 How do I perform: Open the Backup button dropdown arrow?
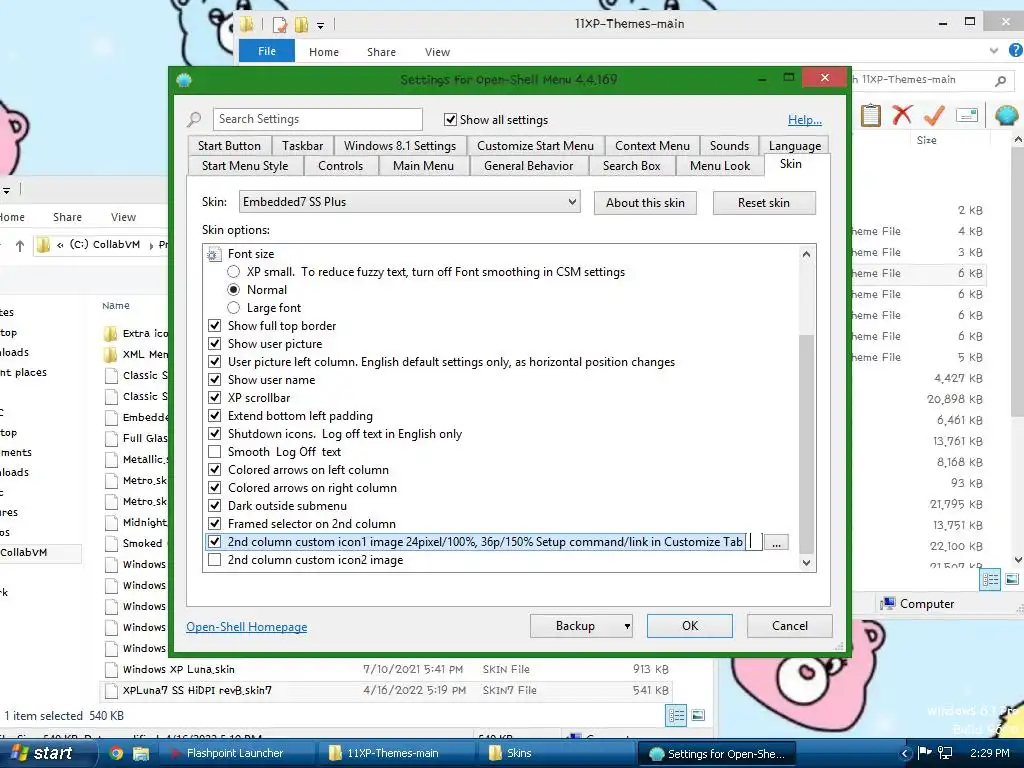[627, 626]
